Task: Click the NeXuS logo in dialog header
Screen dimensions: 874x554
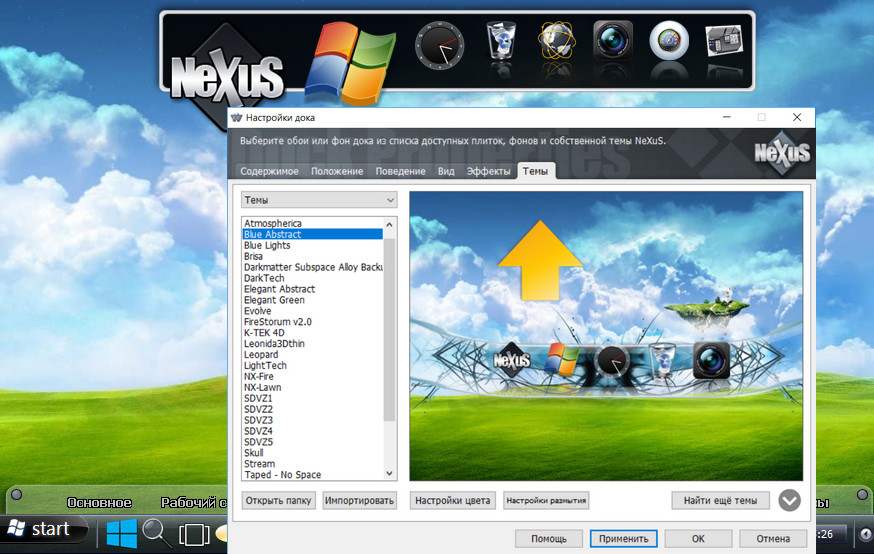Action: pyautogui.click(x=782, y=153)
